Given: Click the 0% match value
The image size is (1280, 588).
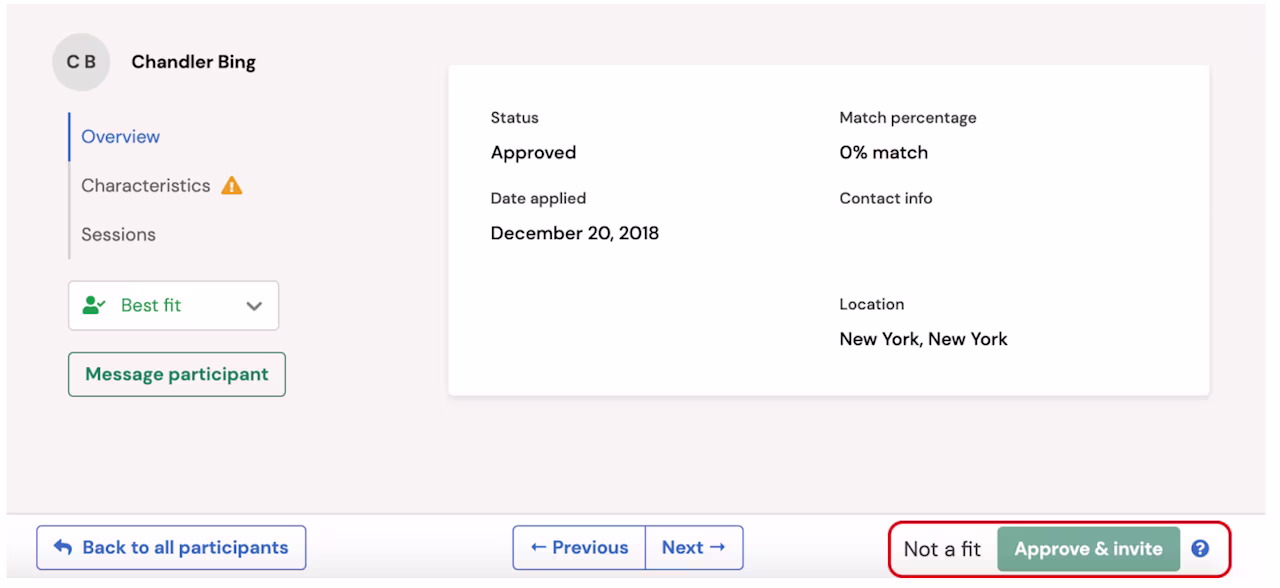Looking at the screenshot, I should [883, 153].
